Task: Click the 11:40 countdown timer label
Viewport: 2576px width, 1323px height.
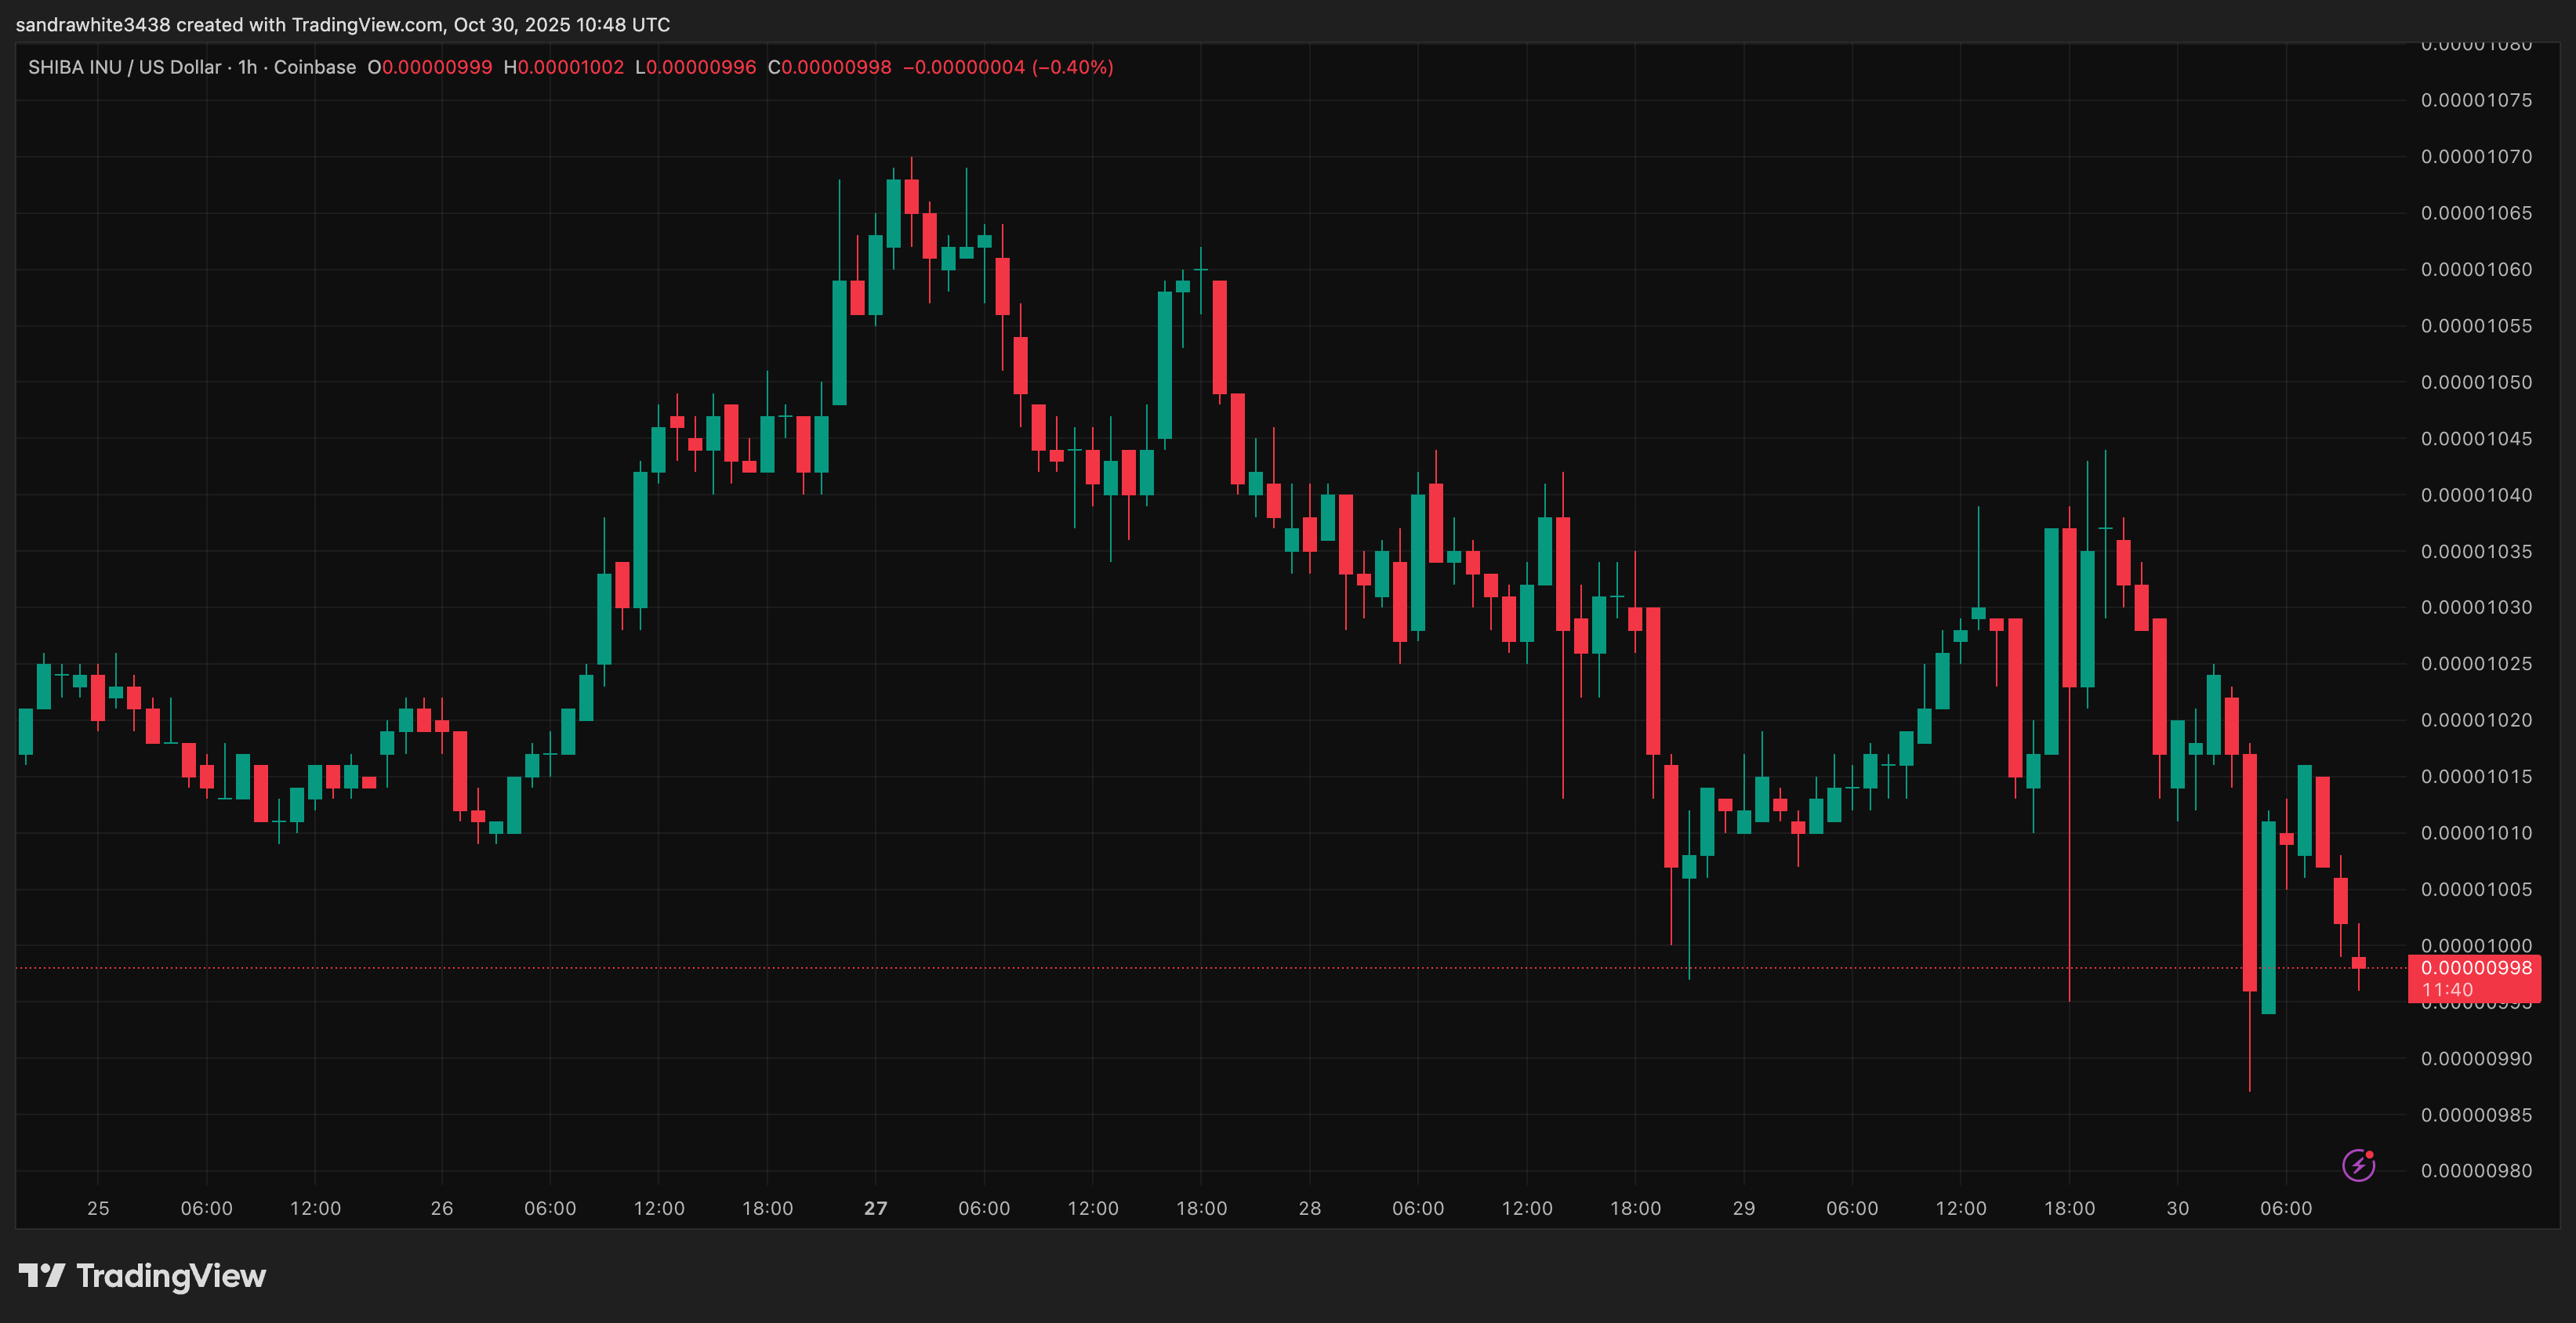Action: coord(2447,990)
